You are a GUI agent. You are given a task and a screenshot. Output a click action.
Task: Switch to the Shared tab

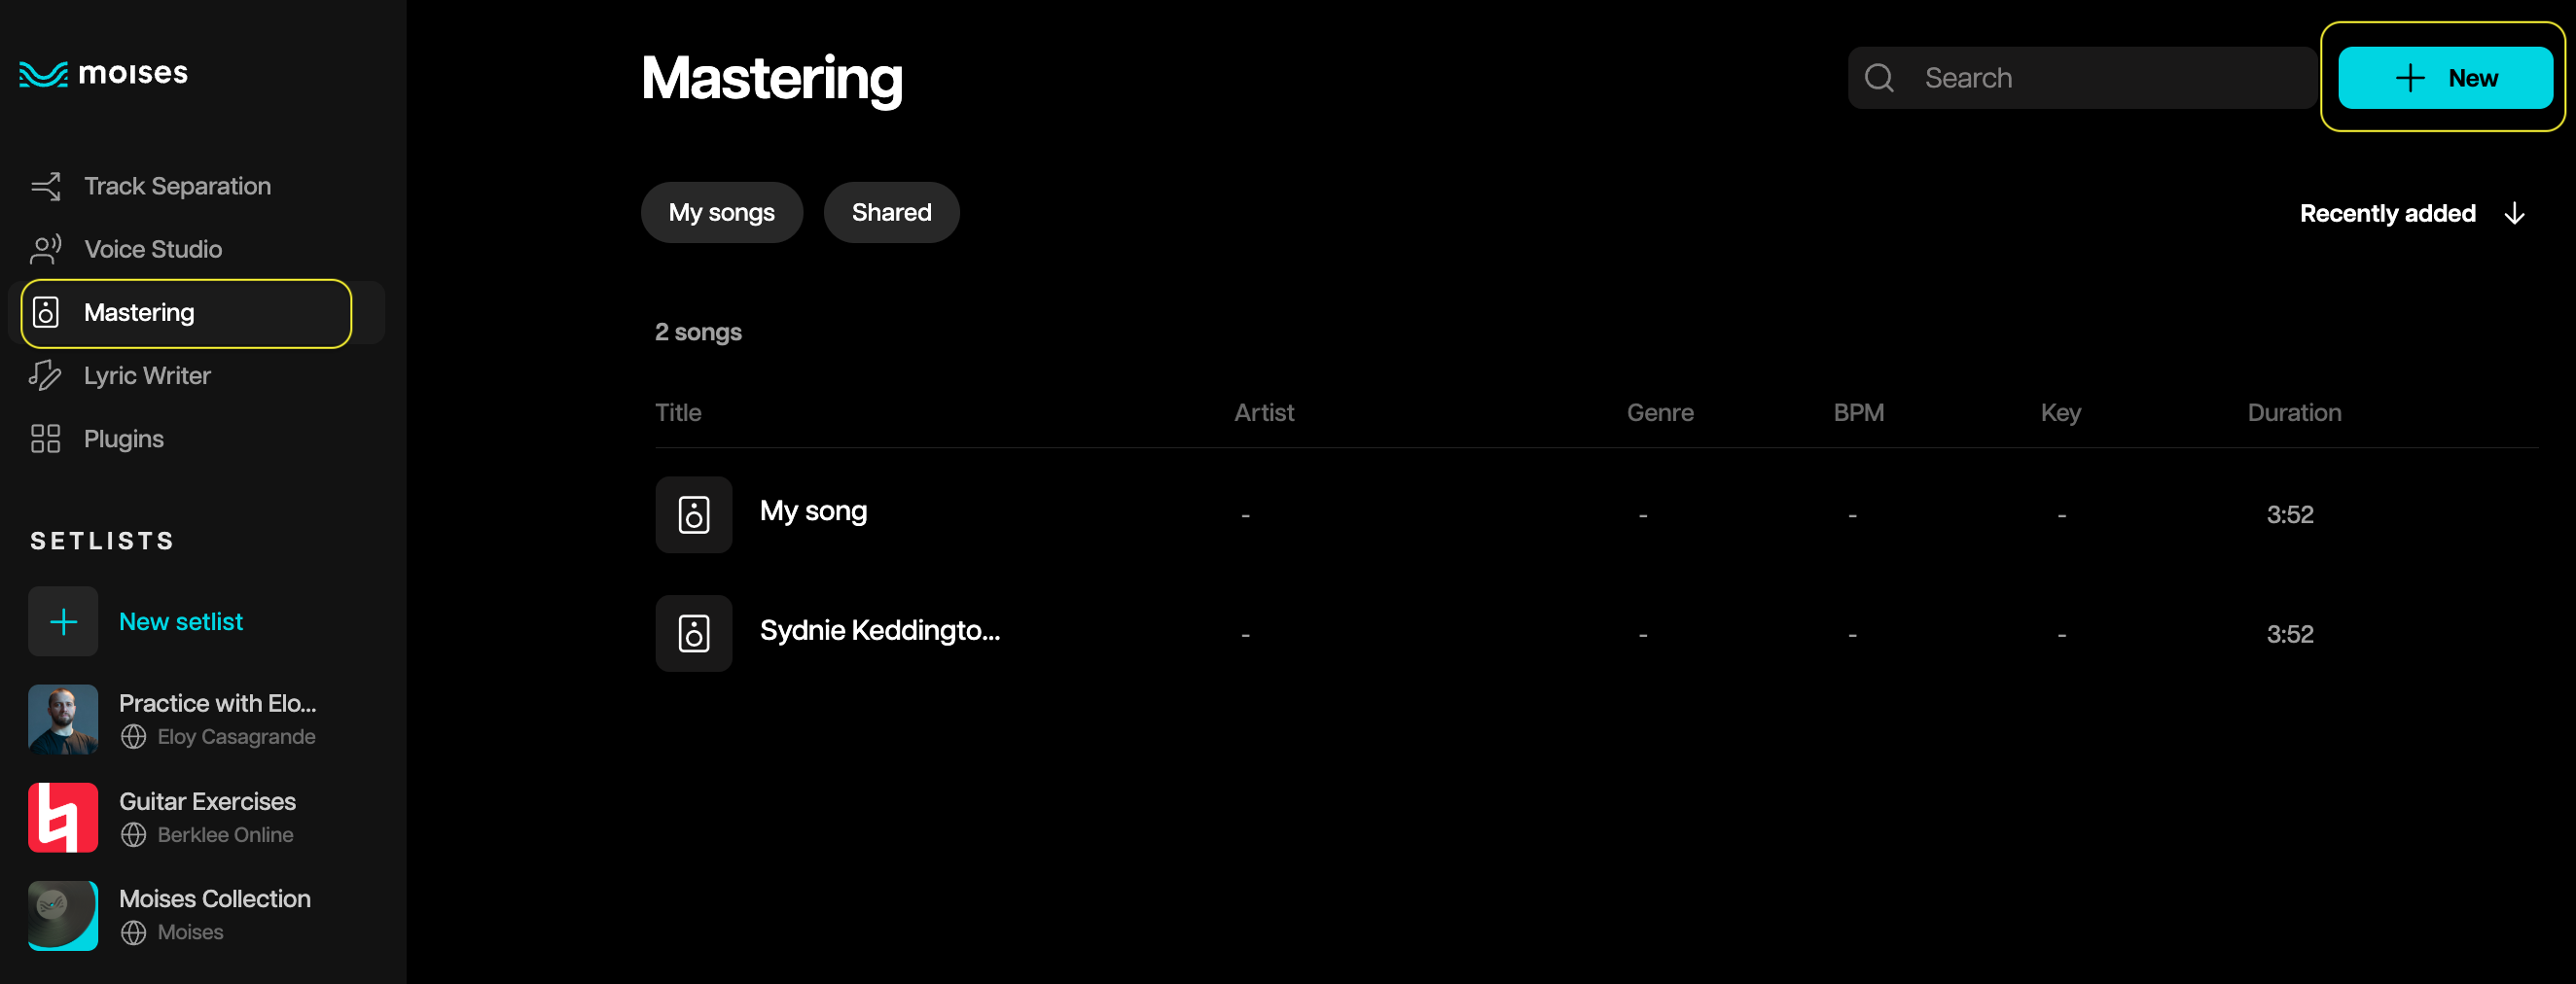(891, 212)
